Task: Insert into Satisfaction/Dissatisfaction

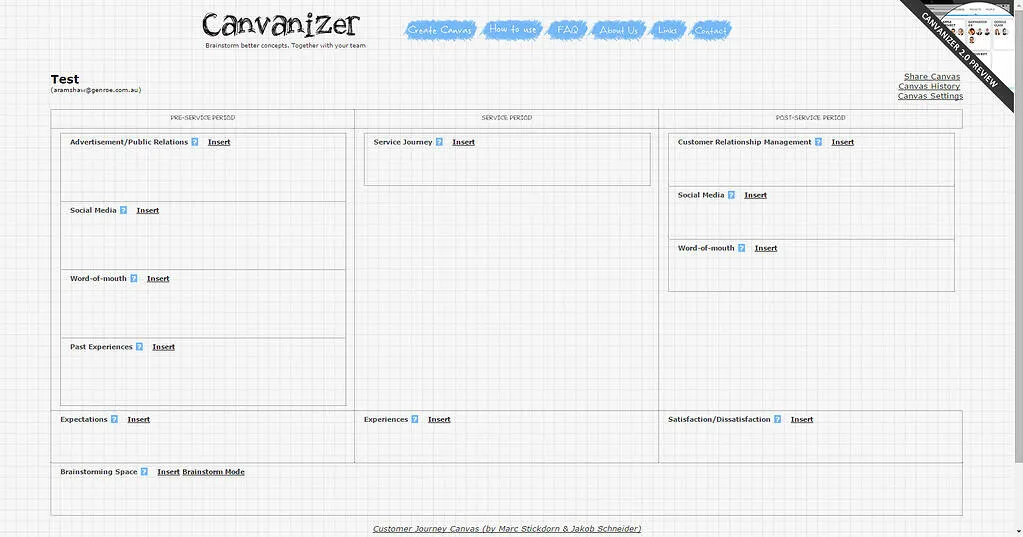Action: [802, 420]
